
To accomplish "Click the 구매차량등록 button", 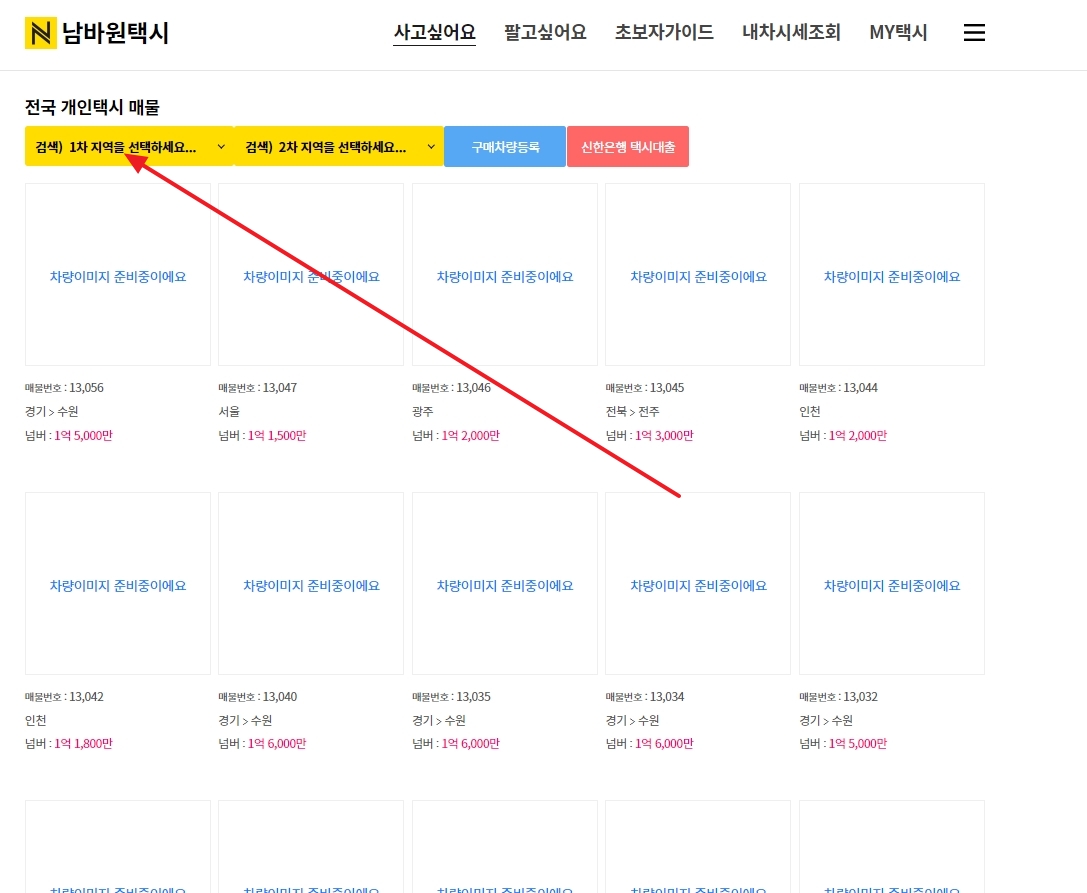I will (505, 146).
